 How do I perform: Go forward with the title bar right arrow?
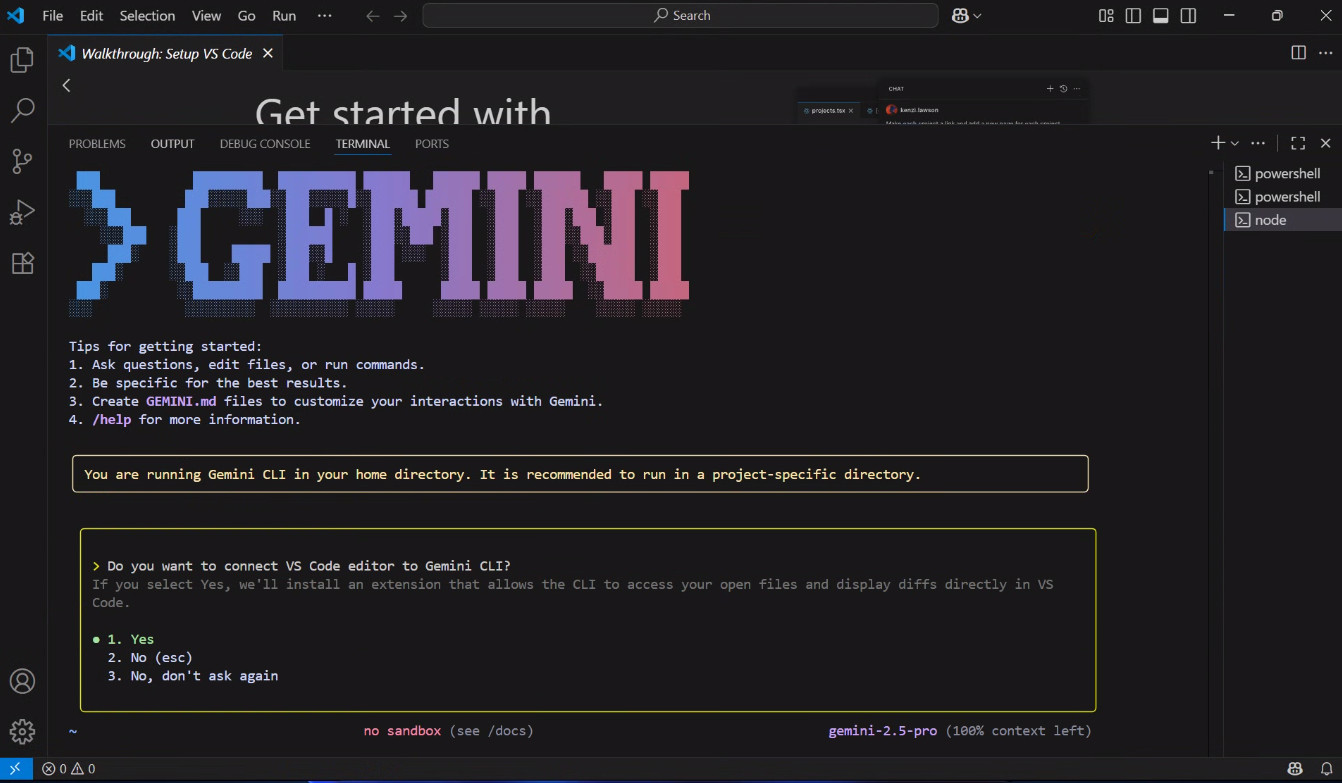(x=400, y=16)
